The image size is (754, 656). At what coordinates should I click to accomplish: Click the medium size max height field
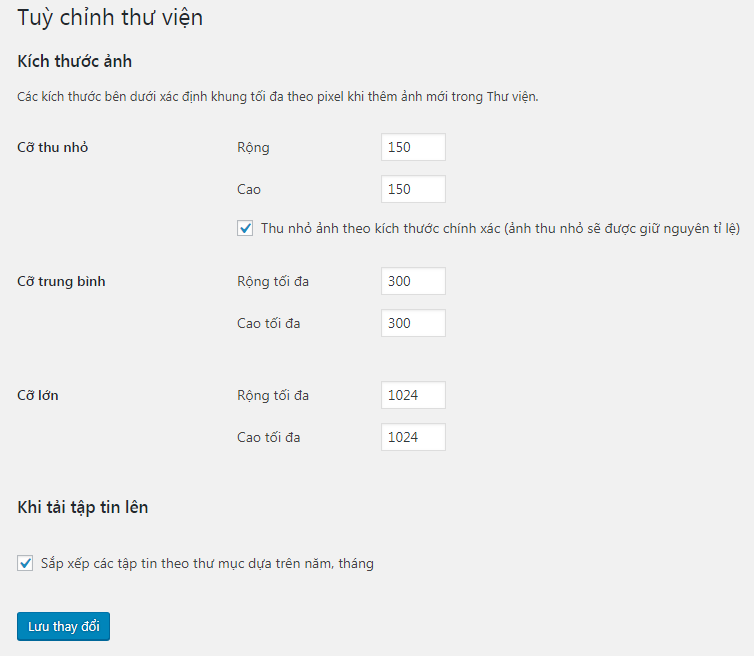413,323
